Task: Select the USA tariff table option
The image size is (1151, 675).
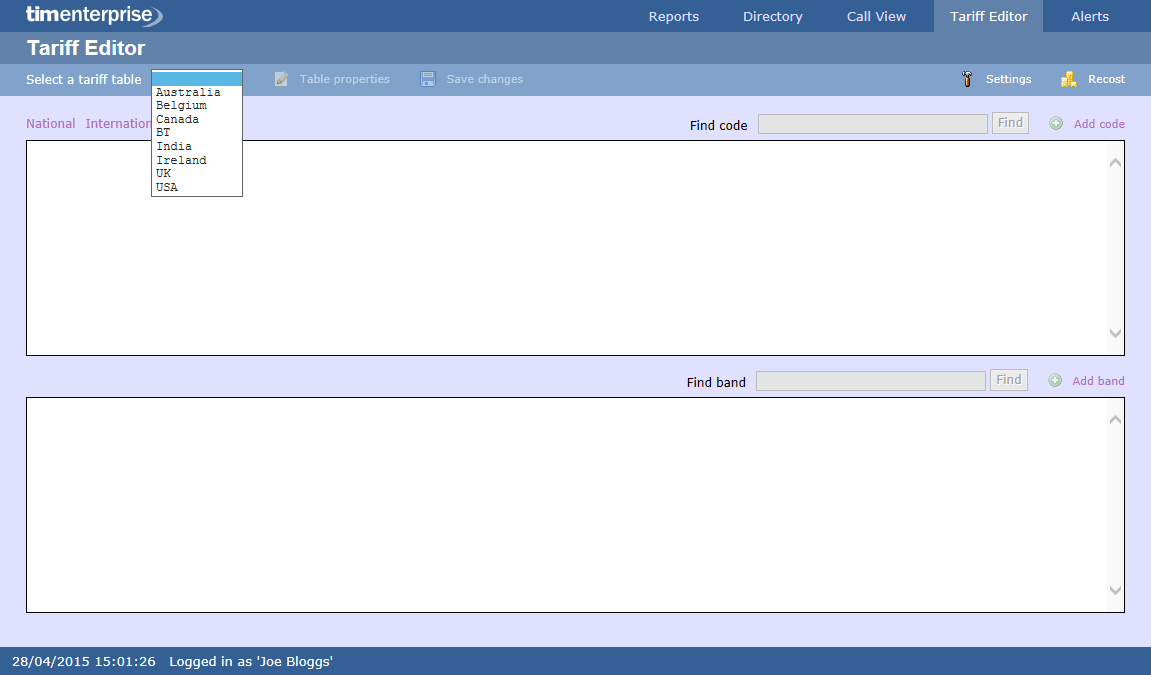Action: coord(167,187)
